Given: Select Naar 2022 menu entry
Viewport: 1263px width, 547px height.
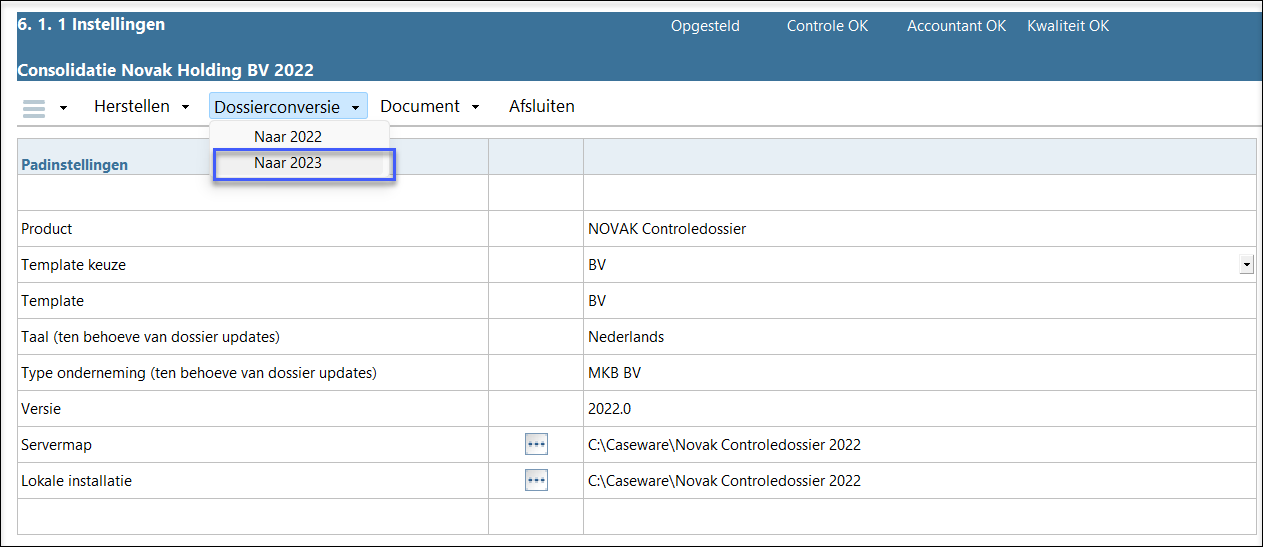Looking at the screenshot, I should coord(288,137).
